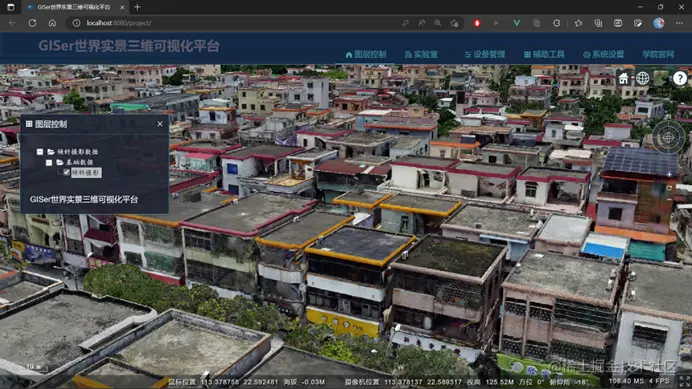Click the mouse longitude value 113.378756
This screenshot has width=692, height=389.
point(219,382)
